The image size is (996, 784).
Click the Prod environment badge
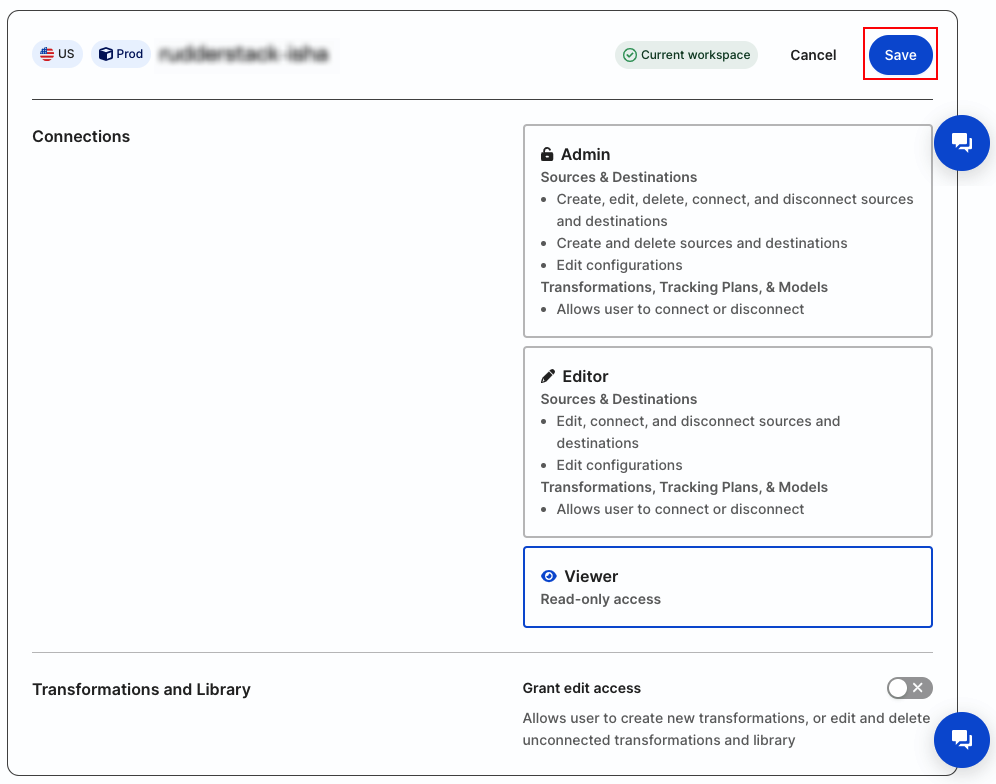(x=121, y=54)
